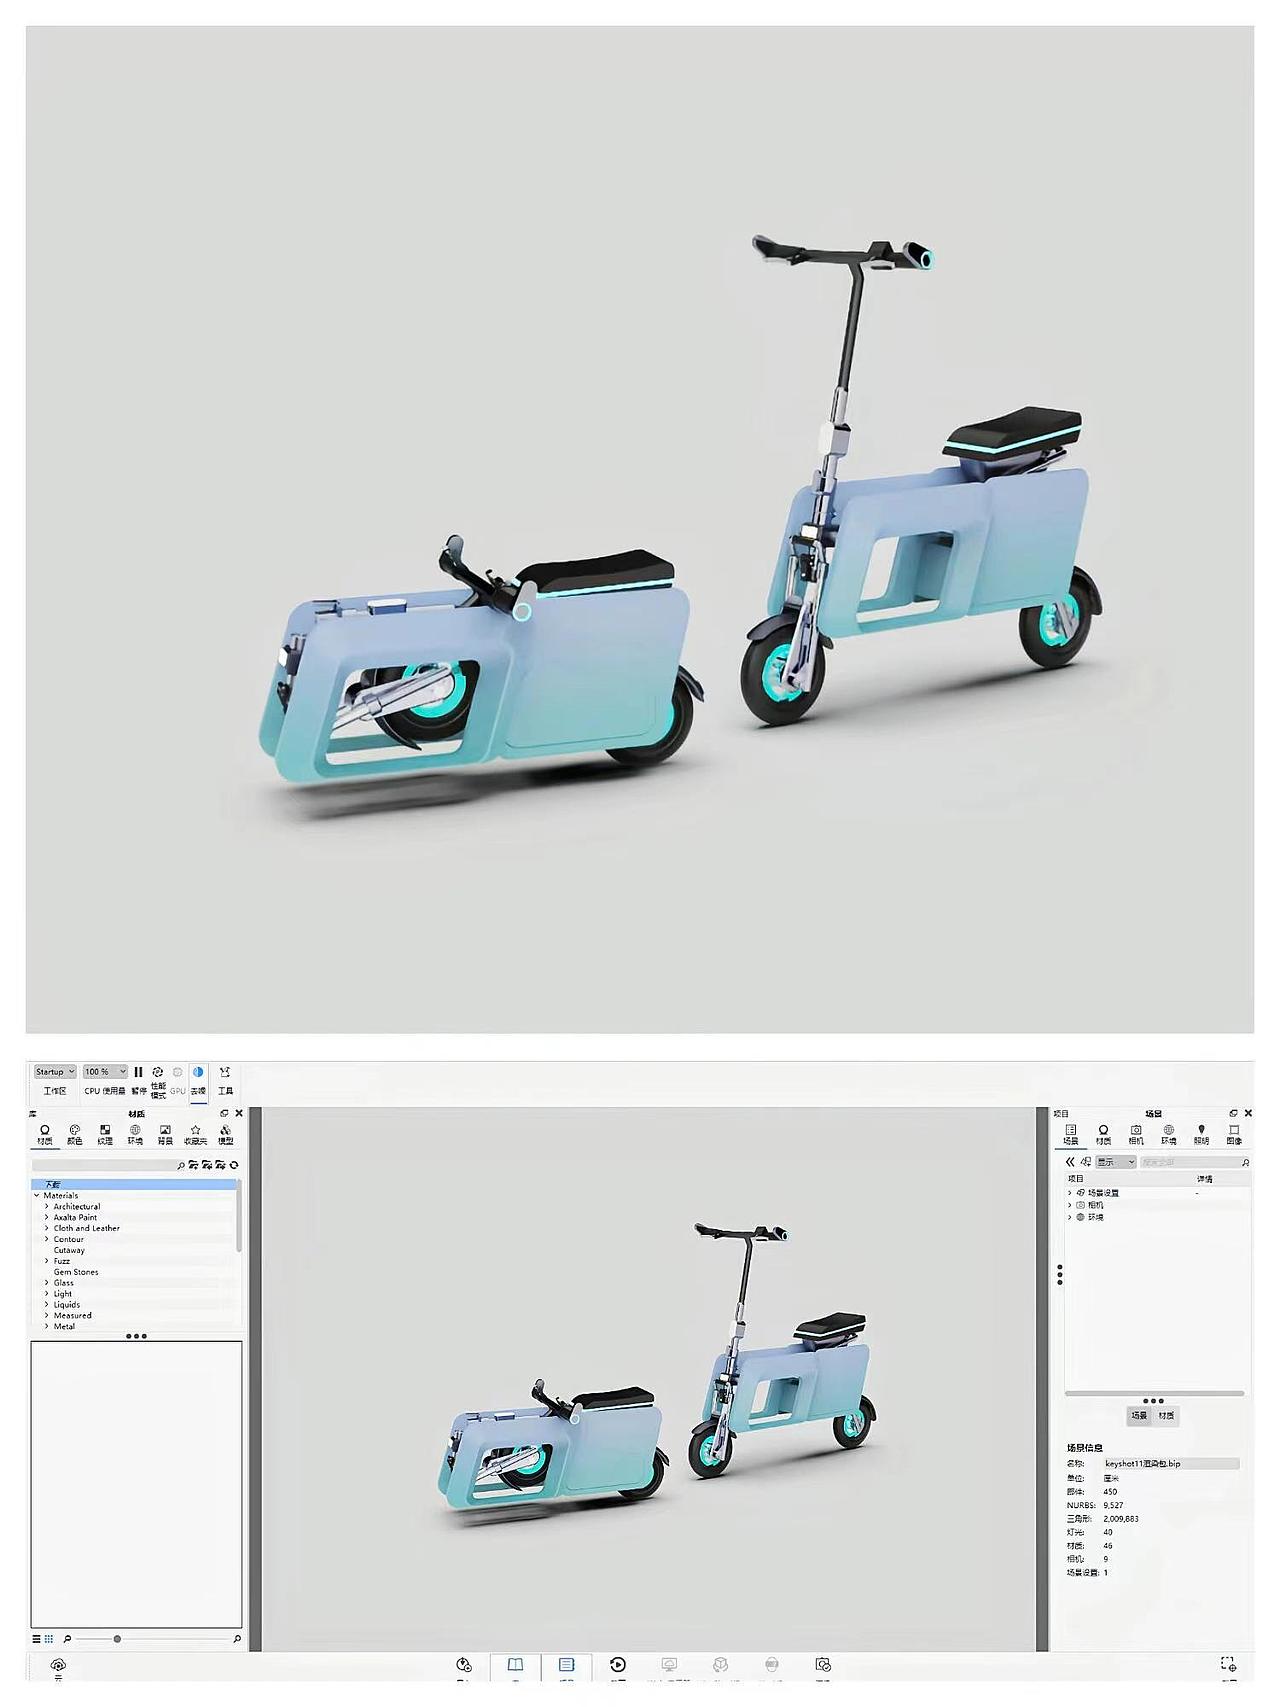Open the Startup workspace dropdown

pos(55,1071)
